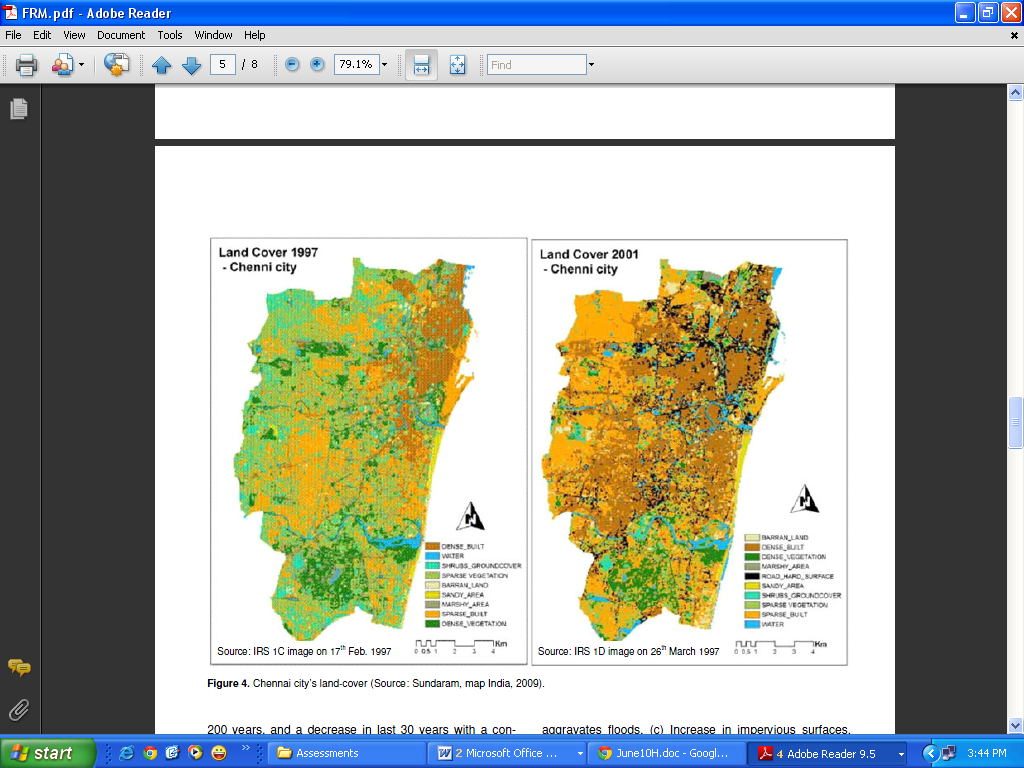
Task: Expand the Find options dropdown arrow
Action: 591,65
